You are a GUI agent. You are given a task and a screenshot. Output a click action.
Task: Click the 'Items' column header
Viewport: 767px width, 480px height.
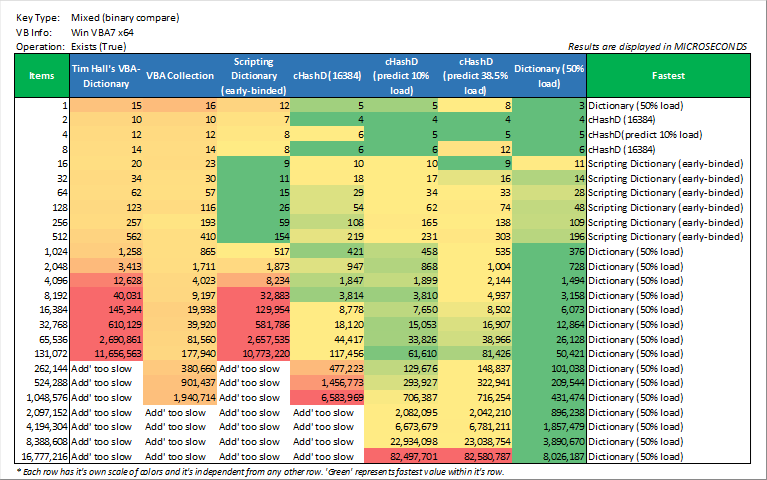(42, 74)
